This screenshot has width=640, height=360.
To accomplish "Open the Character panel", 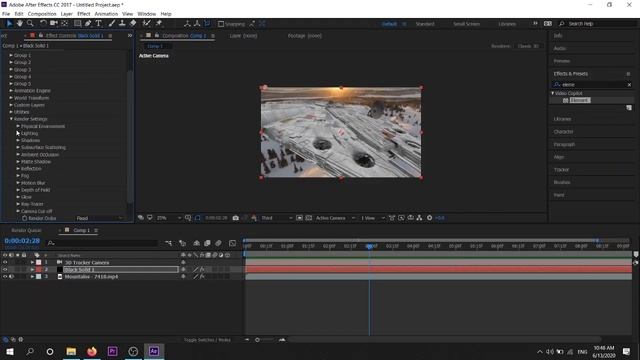I will click(x=563, y=131).
